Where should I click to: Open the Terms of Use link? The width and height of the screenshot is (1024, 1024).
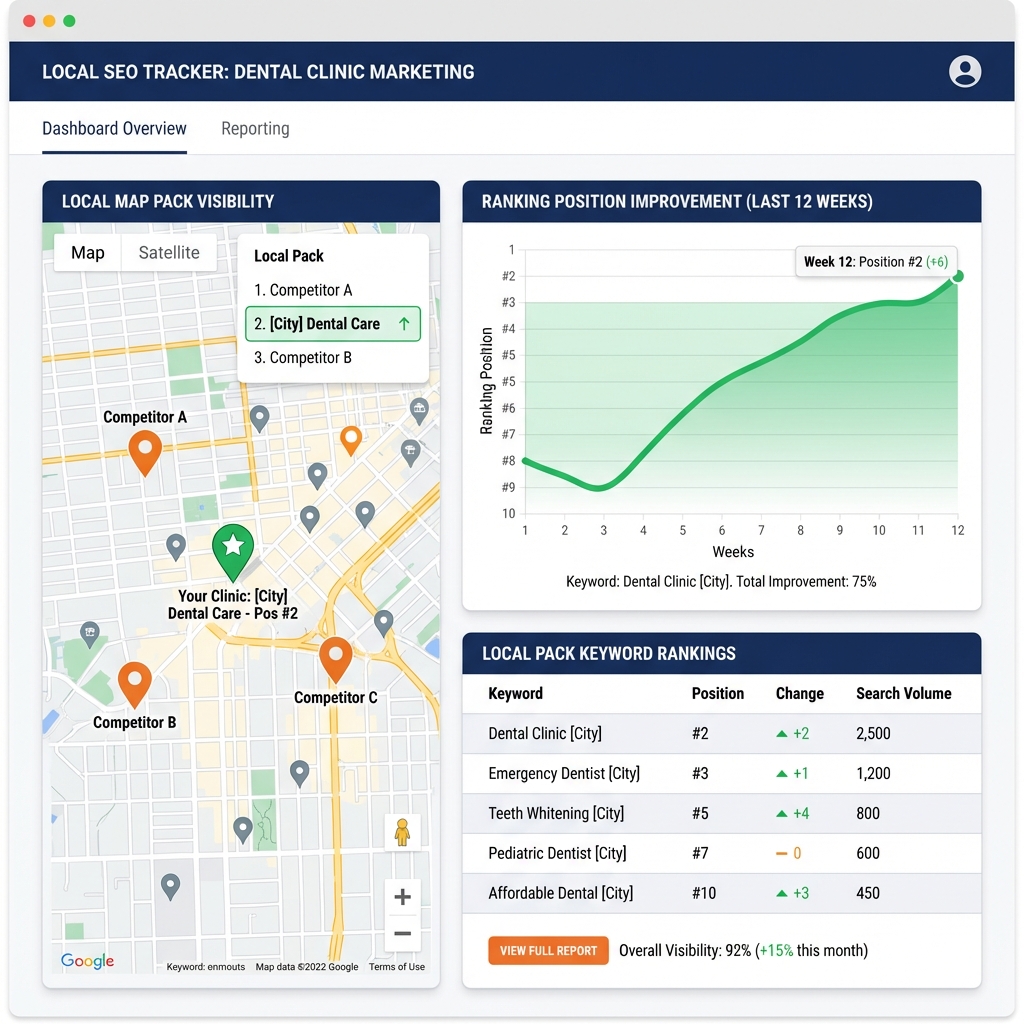click(396, 967)
